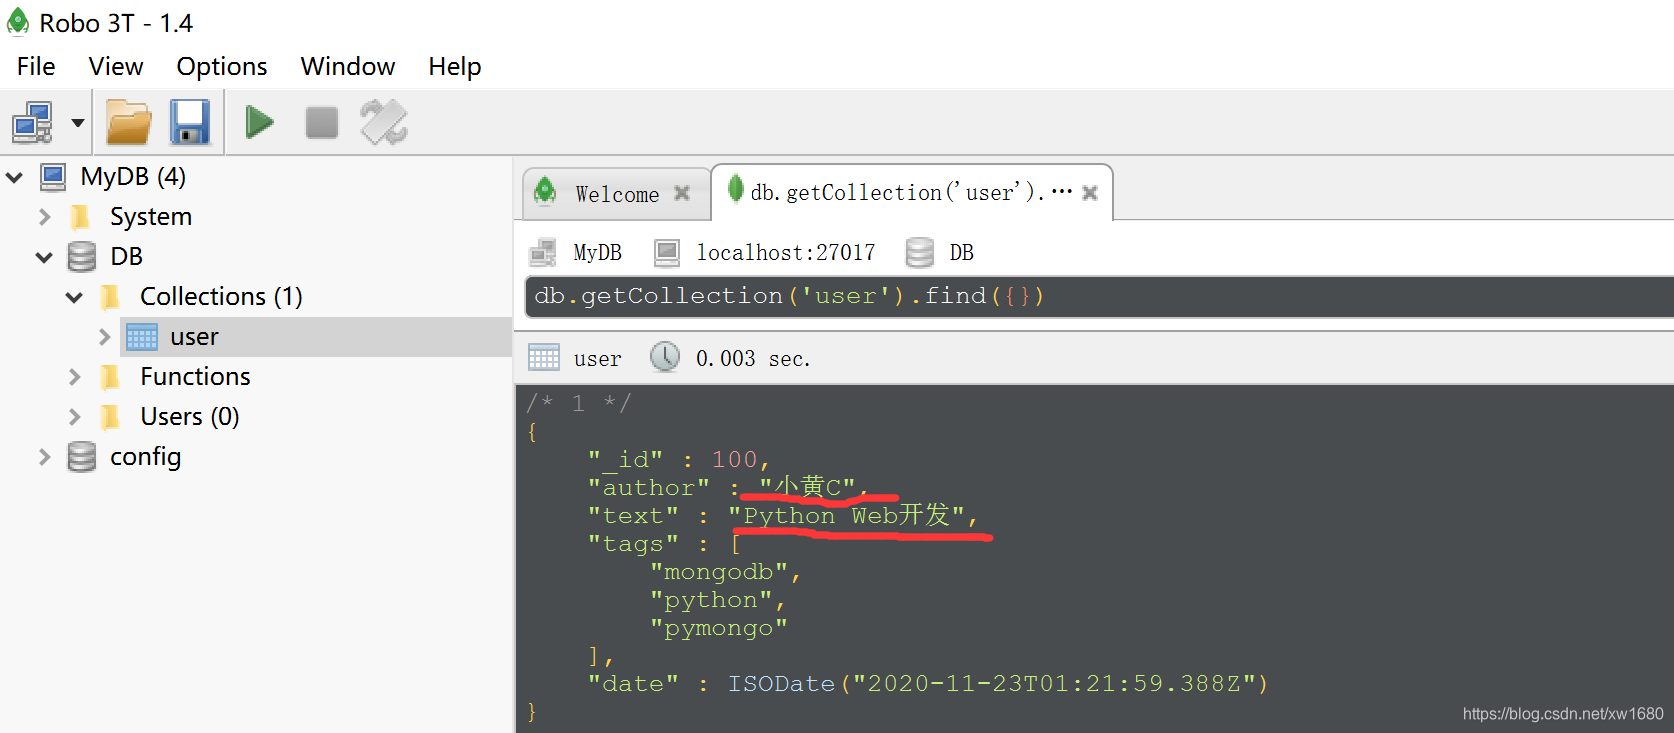Expand the user collection node

(104, 337)
